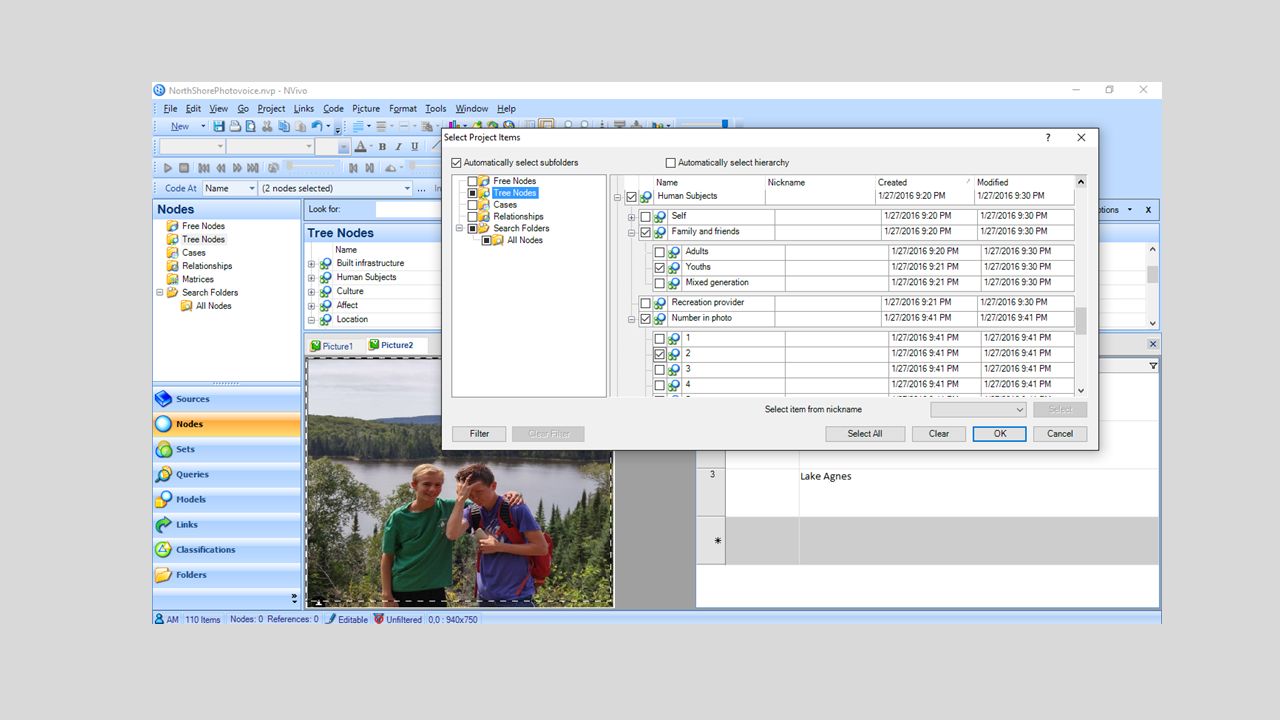Screen dimensions: 1280x720
Task: Click the help question mark in dialog
Action: pos(1048,138)
